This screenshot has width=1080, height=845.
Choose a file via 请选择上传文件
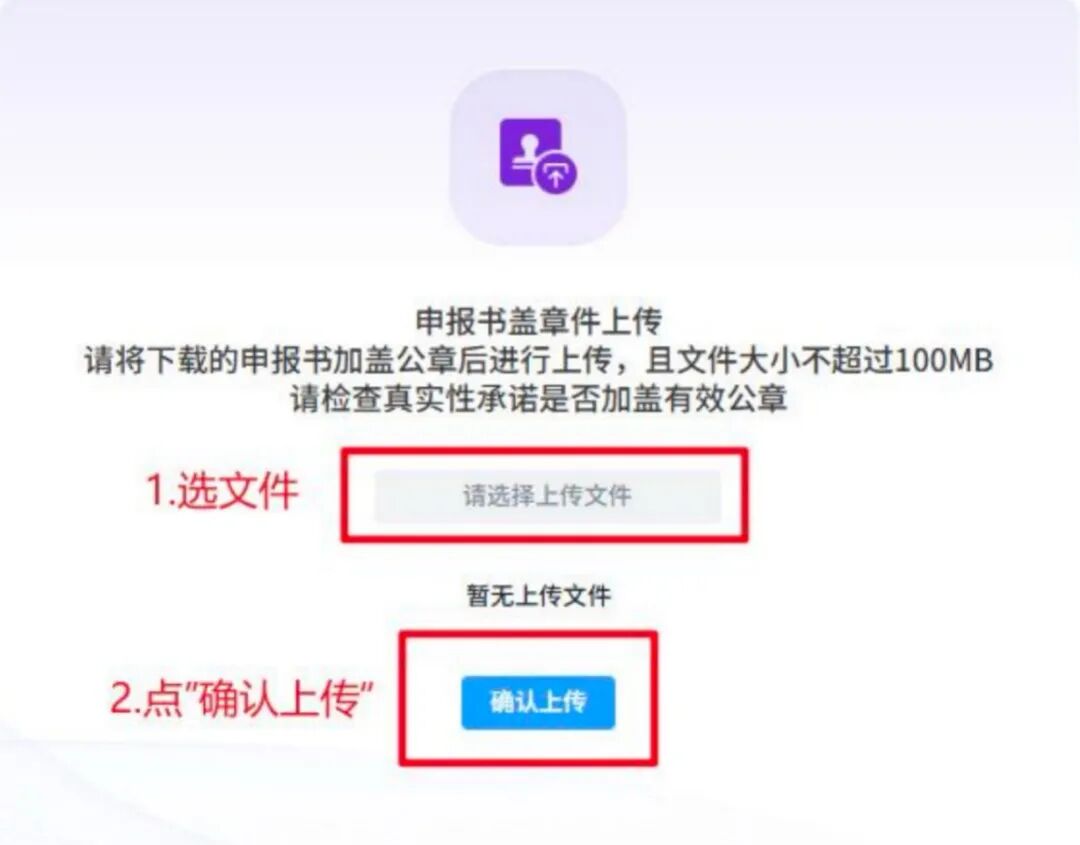point(548,496)
